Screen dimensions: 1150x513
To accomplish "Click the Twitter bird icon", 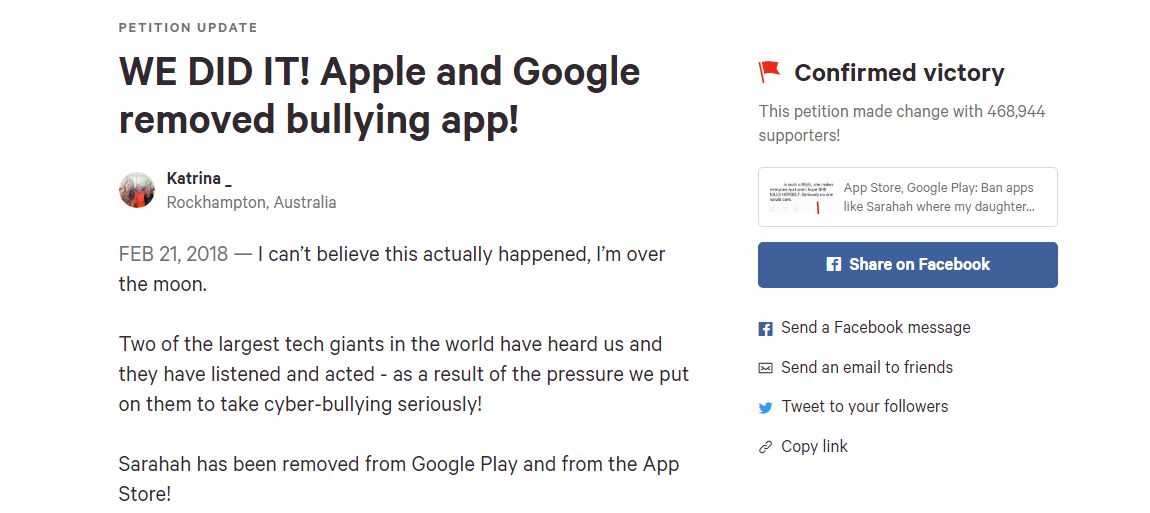I will [x=766, y=407].
